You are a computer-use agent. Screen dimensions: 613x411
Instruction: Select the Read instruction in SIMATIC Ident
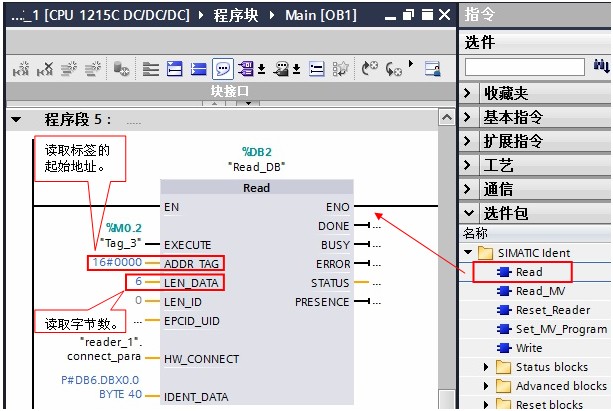tap(529, 272)
